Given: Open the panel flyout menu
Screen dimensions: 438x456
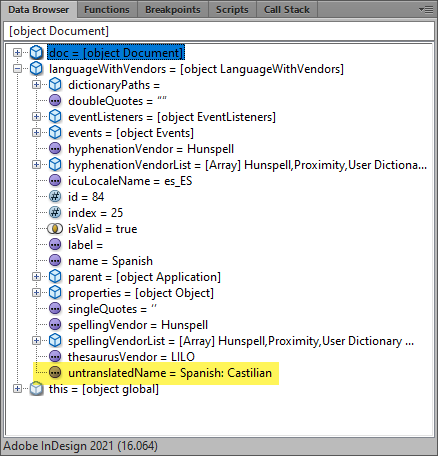Looking at the screenshot, I should click(x=426, y=10).
